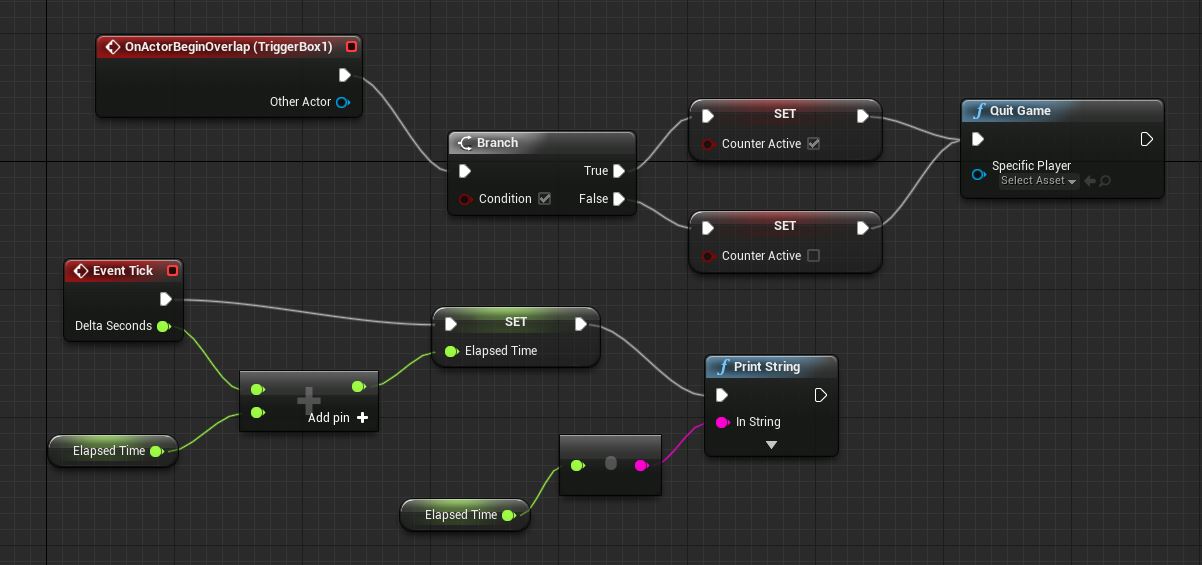This screenshot has height=565, width=1202.
Task: Click the red delegate pin on Event Tick
Action: tap(172, 270)
